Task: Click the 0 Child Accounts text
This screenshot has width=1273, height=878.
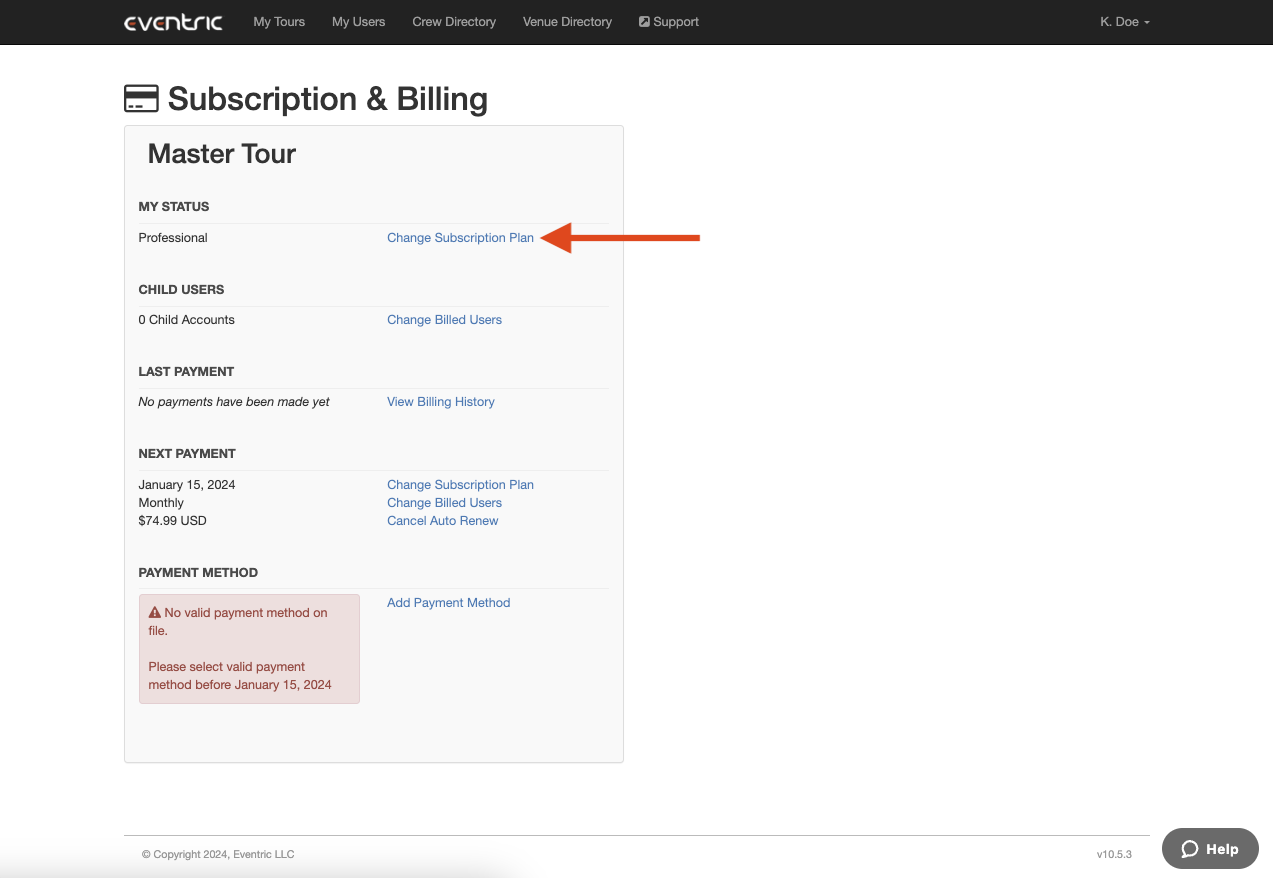Action: coord(187,320)
